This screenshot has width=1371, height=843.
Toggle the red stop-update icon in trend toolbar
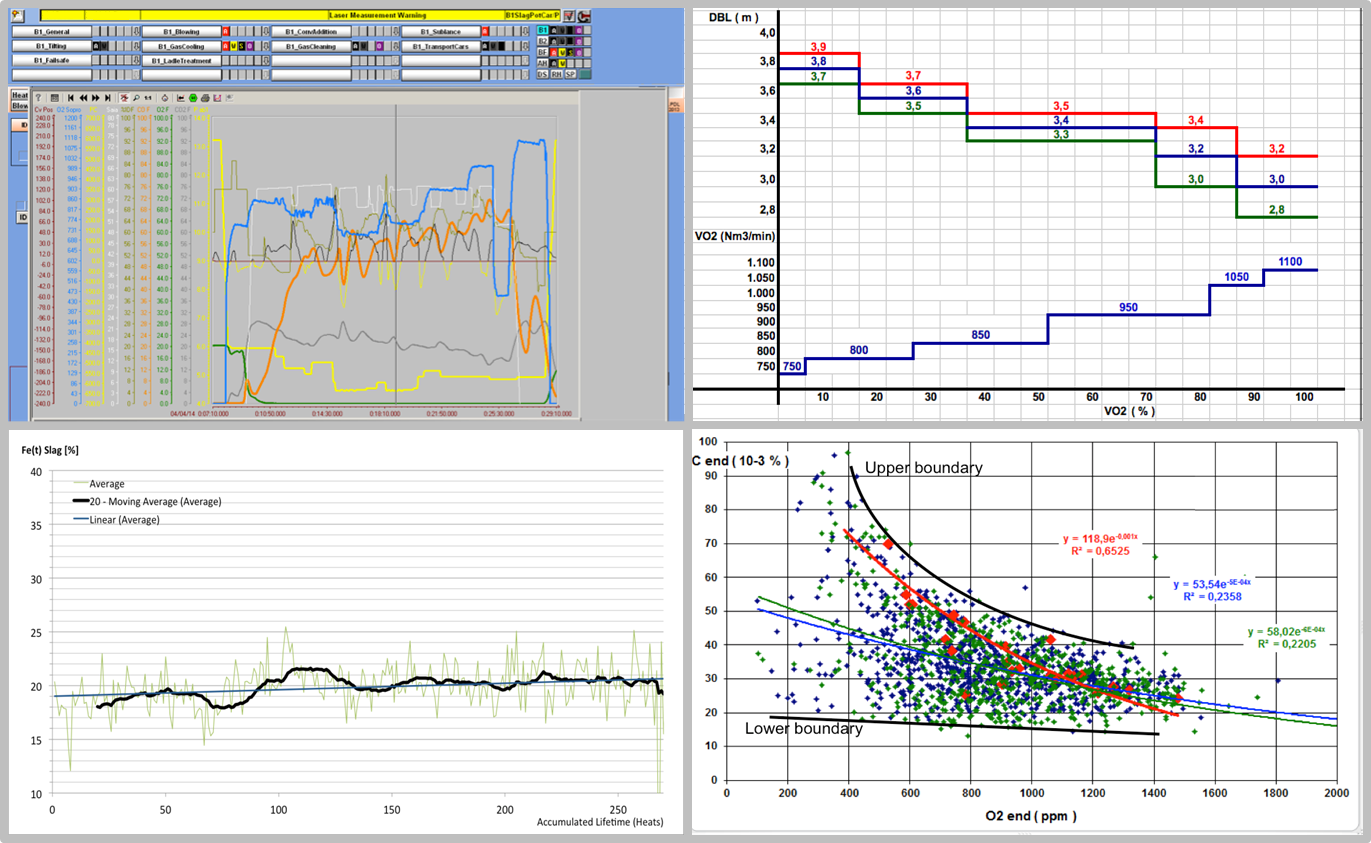[124, 98]
